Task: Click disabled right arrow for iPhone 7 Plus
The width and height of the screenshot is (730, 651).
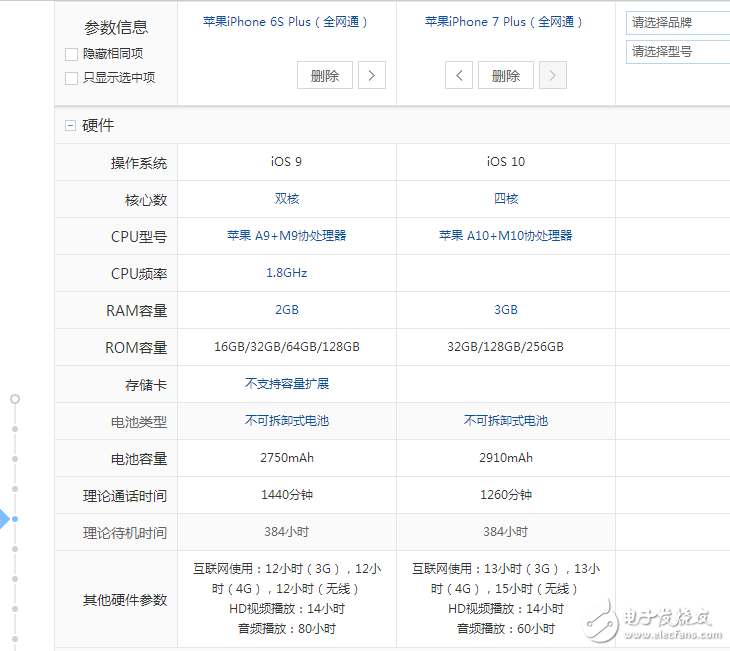Action: tap(553, 75)
